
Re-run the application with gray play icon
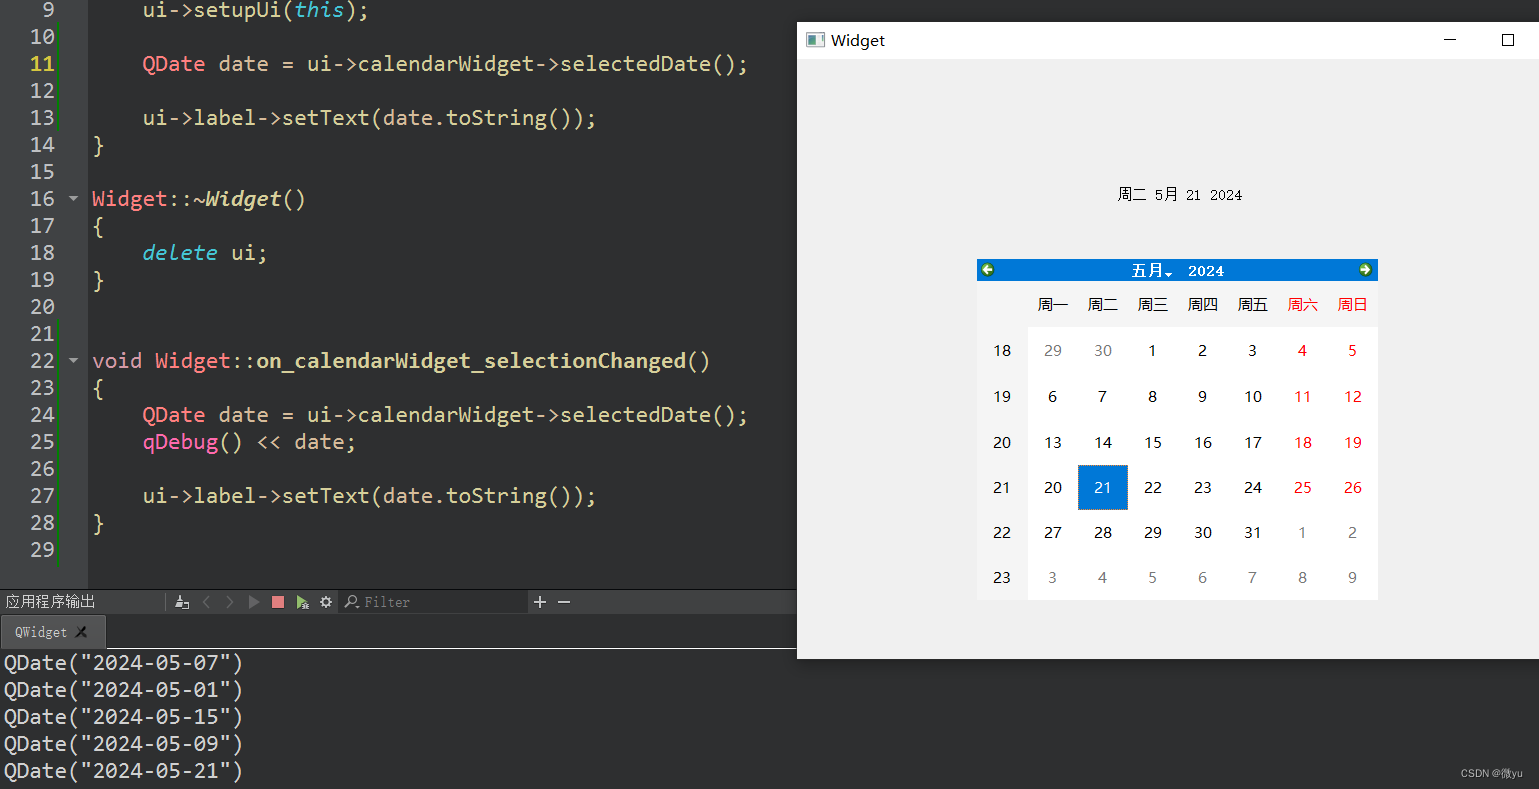tap(254, 602)
